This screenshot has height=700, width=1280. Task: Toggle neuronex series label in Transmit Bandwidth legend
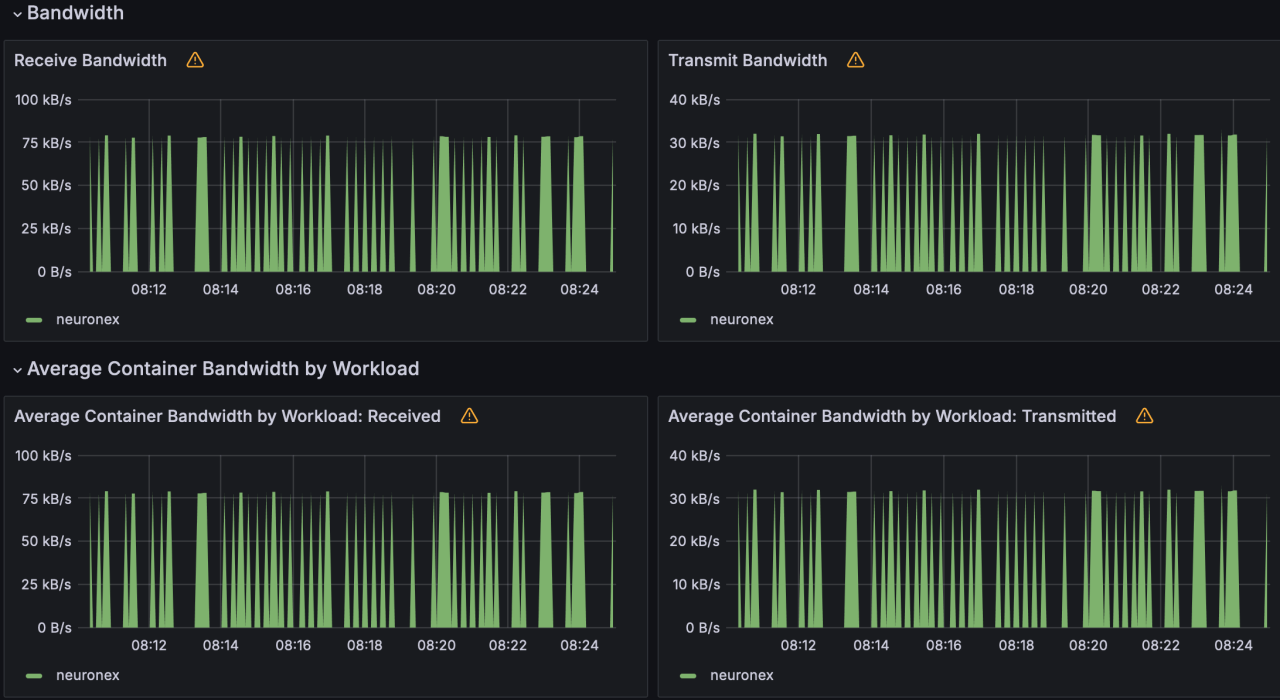click(741, 320)
